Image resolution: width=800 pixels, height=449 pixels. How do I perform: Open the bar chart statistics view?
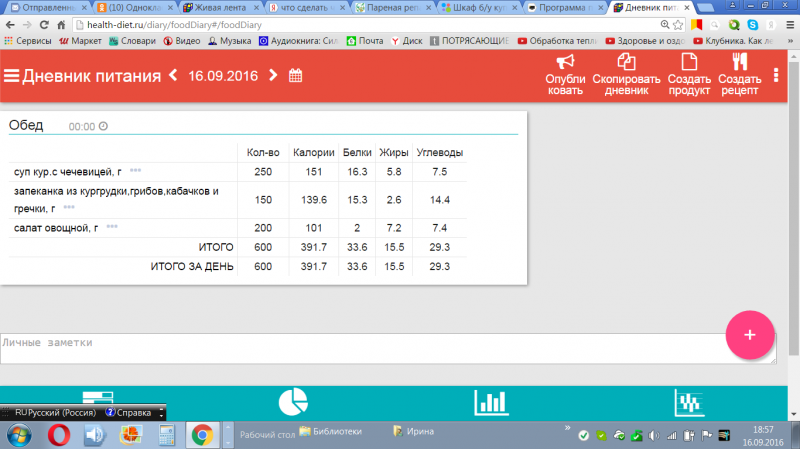point(490,402)
